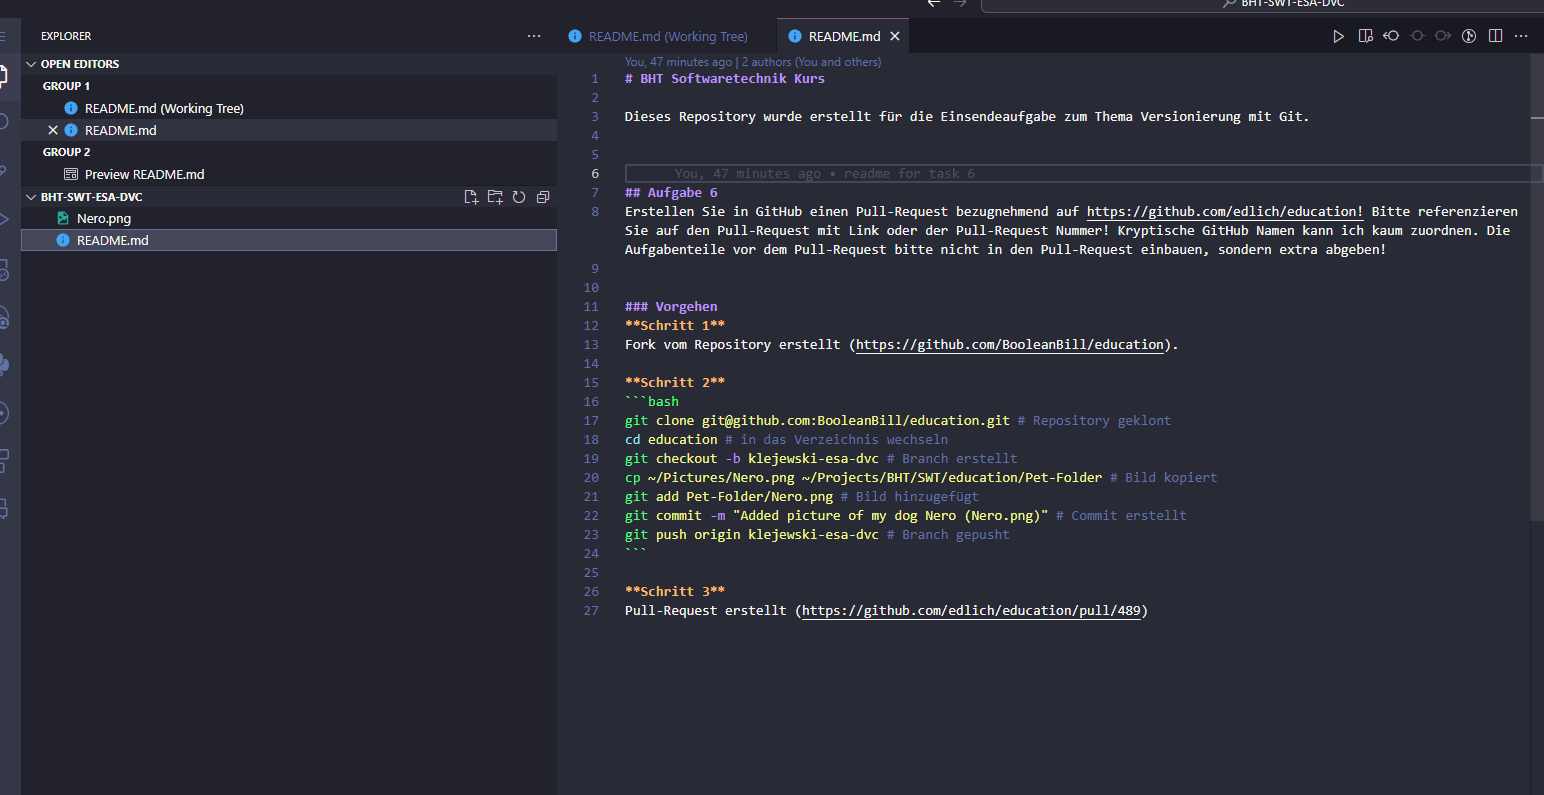Viewport: 1544px width, 795px height.
Task: Close README.md in Open Editors list
Action: pos(53,130)
